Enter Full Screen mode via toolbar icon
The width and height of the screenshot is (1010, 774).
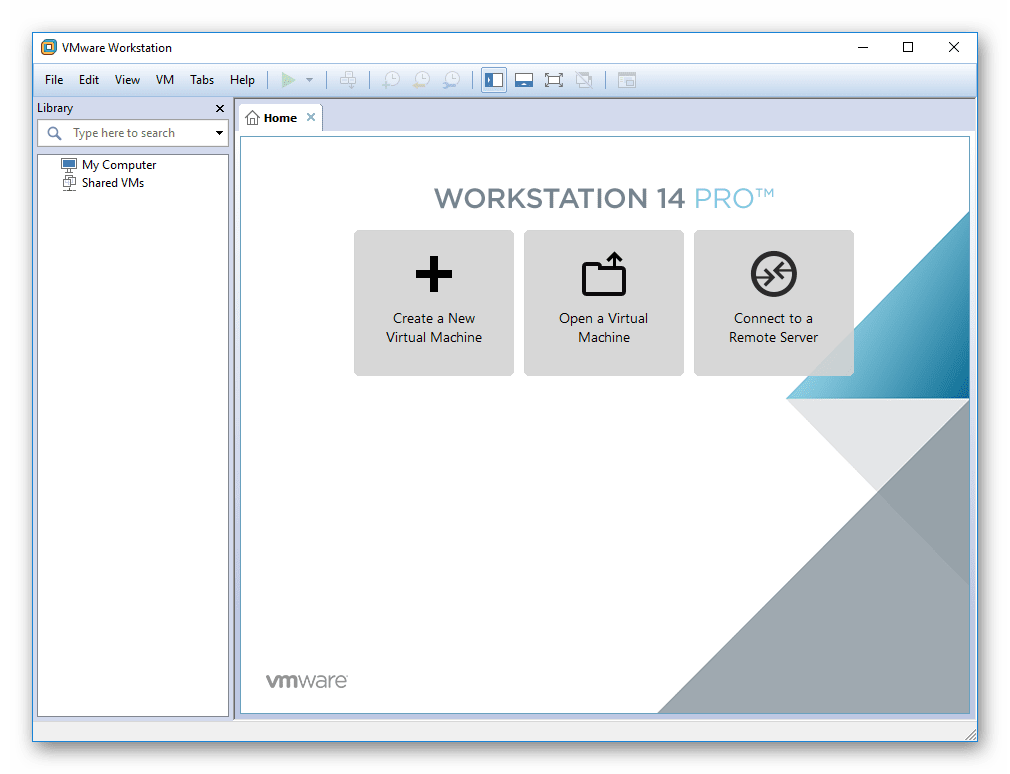[x=554, y=80]
